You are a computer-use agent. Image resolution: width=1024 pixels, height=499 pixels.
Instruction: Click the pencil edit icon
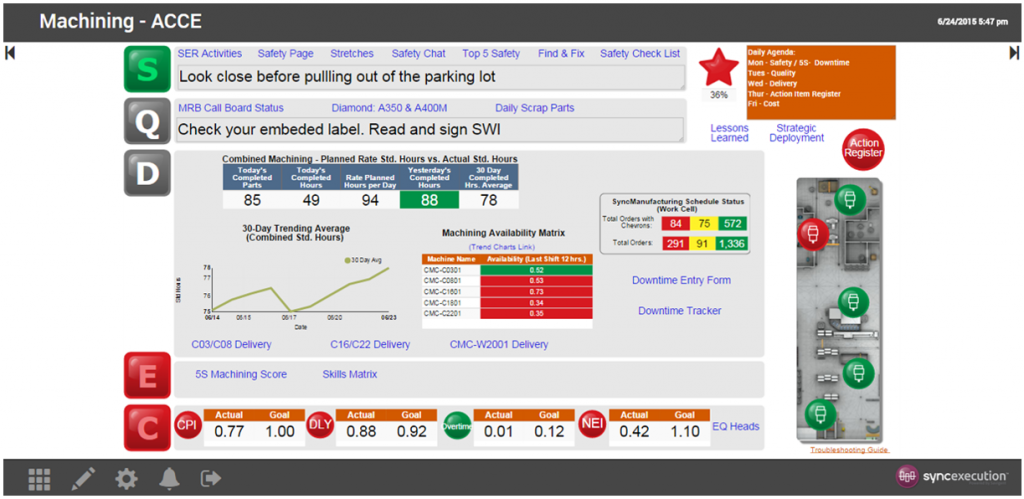point(83,479)
